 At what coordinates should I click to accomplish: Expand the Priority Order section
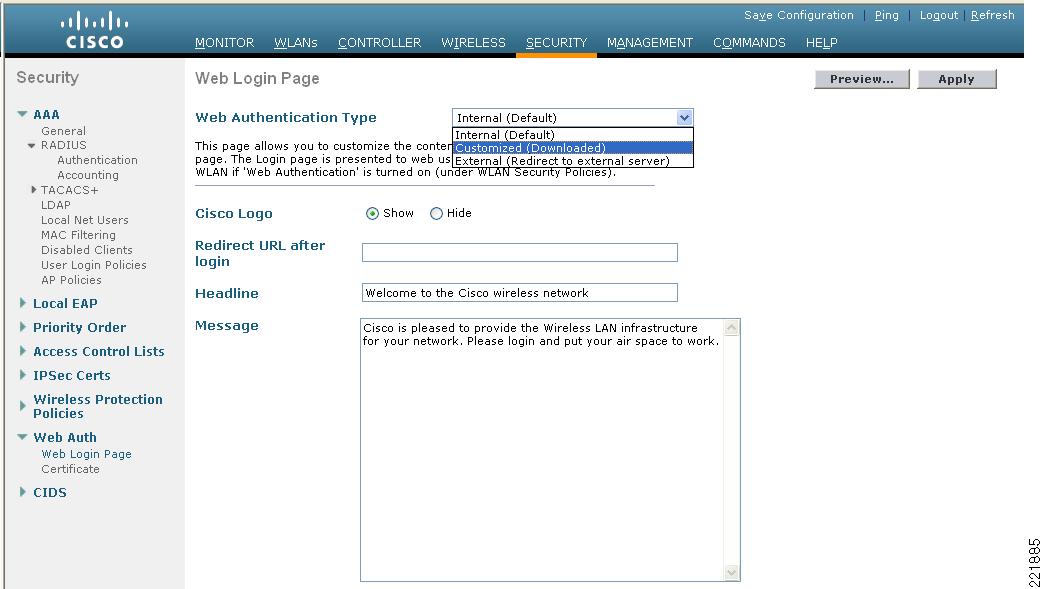[x=23, y=327]
